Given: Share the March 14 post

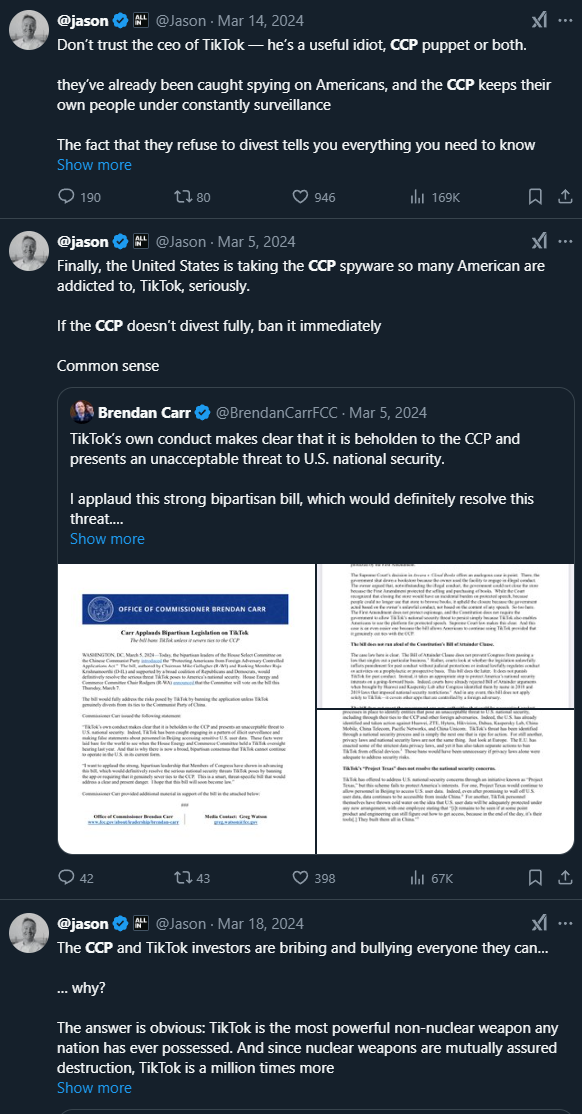Looking at the screenshot, I should point(565,197).
